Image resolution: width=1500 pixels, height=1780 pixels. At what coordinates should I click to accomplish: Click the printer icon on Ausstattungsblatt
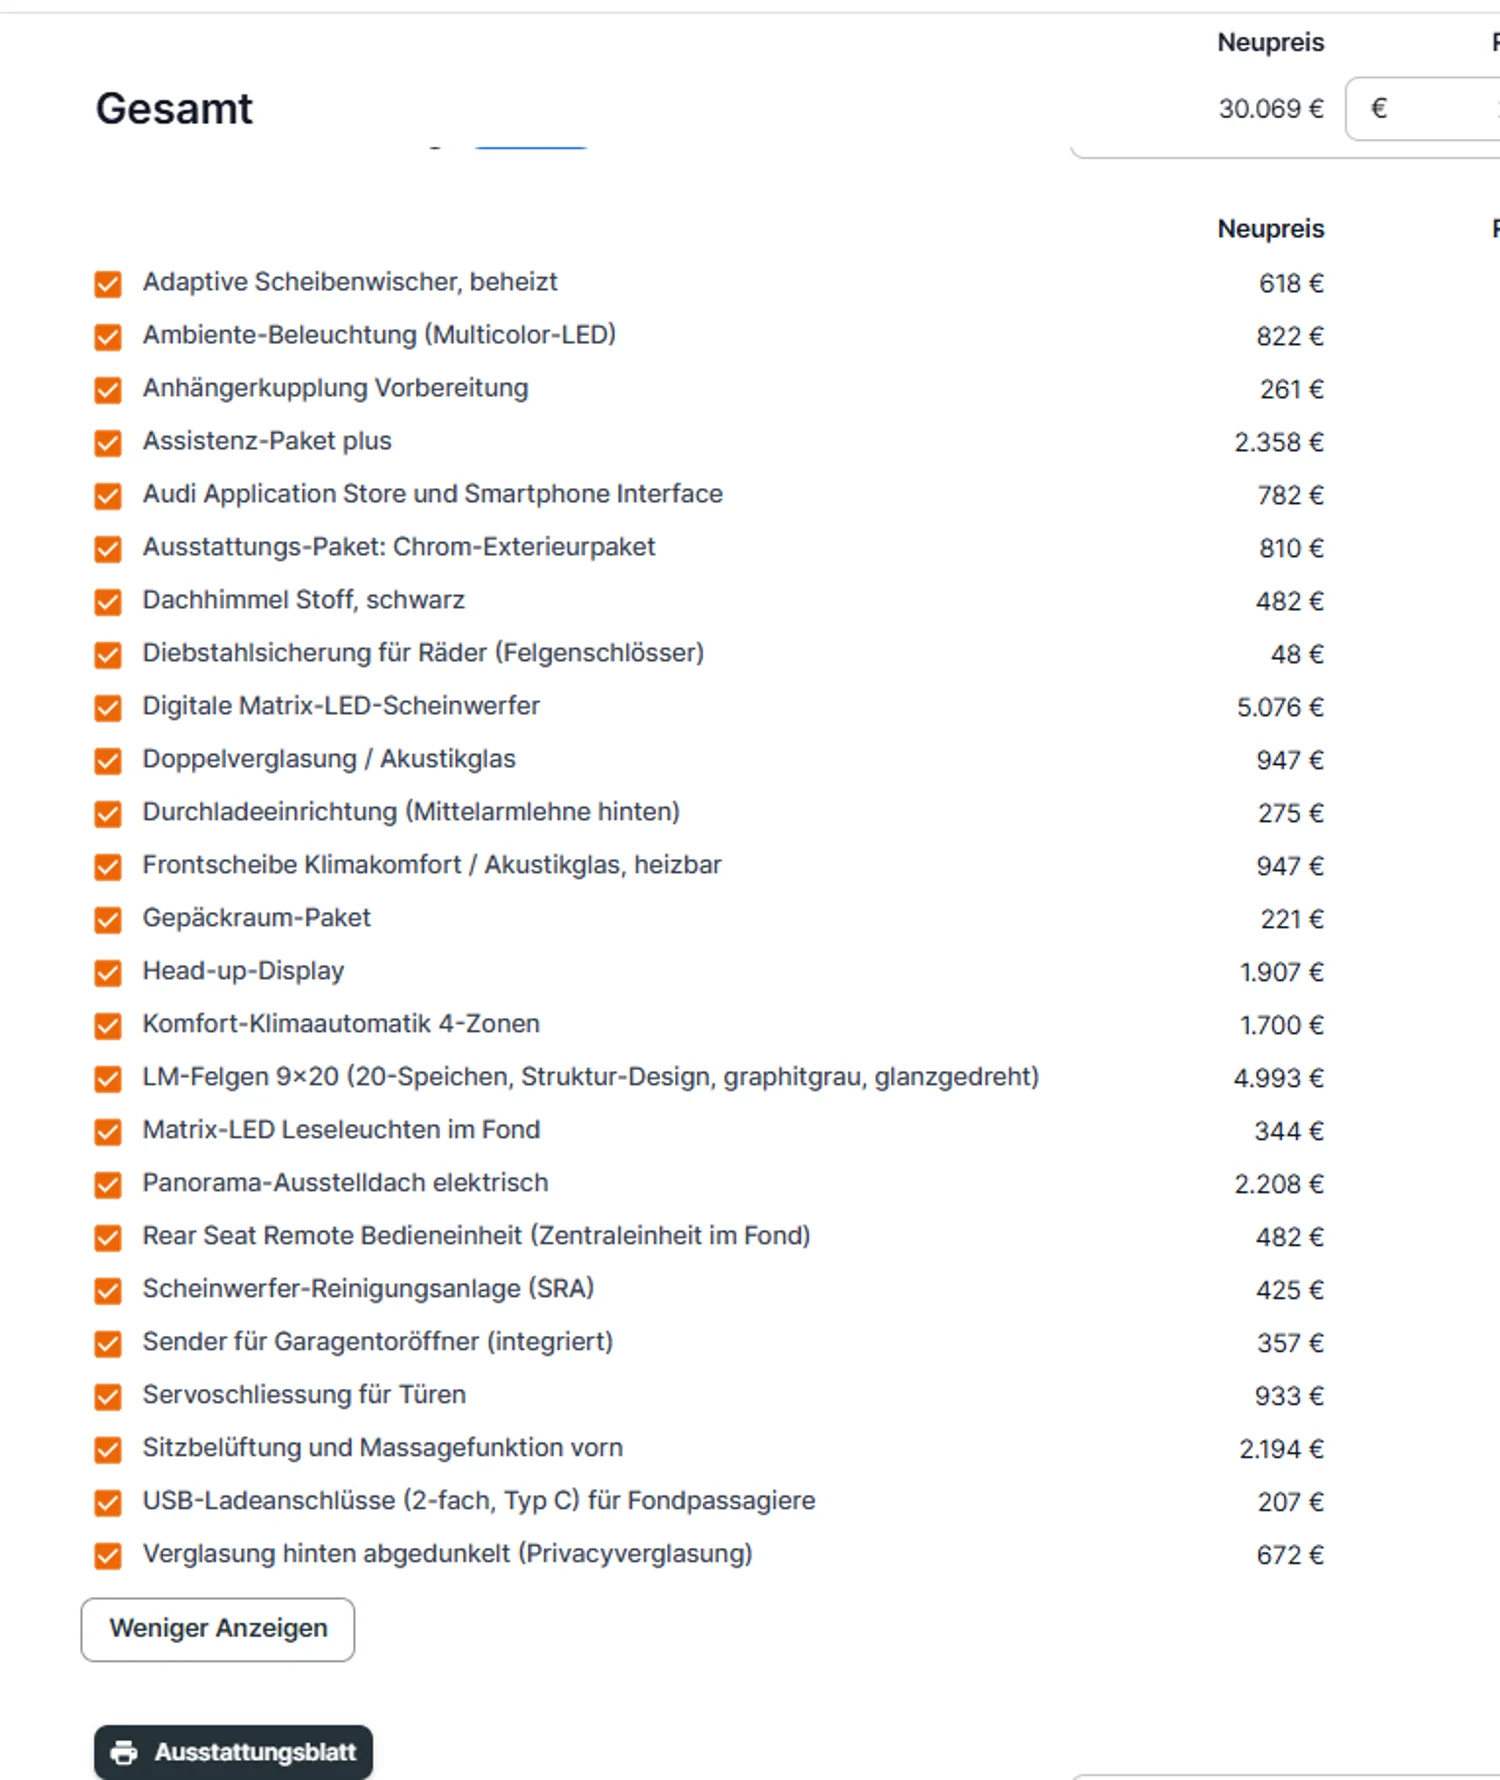click(x=124, y=1752)
